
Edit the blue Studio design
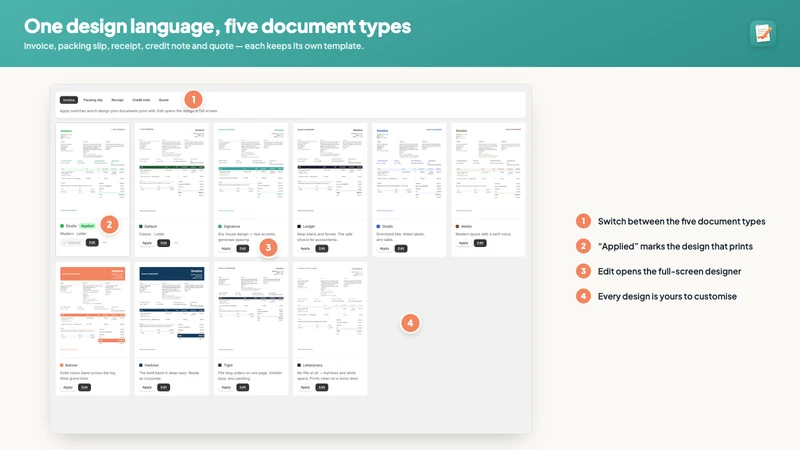click(x=401, y=248)
